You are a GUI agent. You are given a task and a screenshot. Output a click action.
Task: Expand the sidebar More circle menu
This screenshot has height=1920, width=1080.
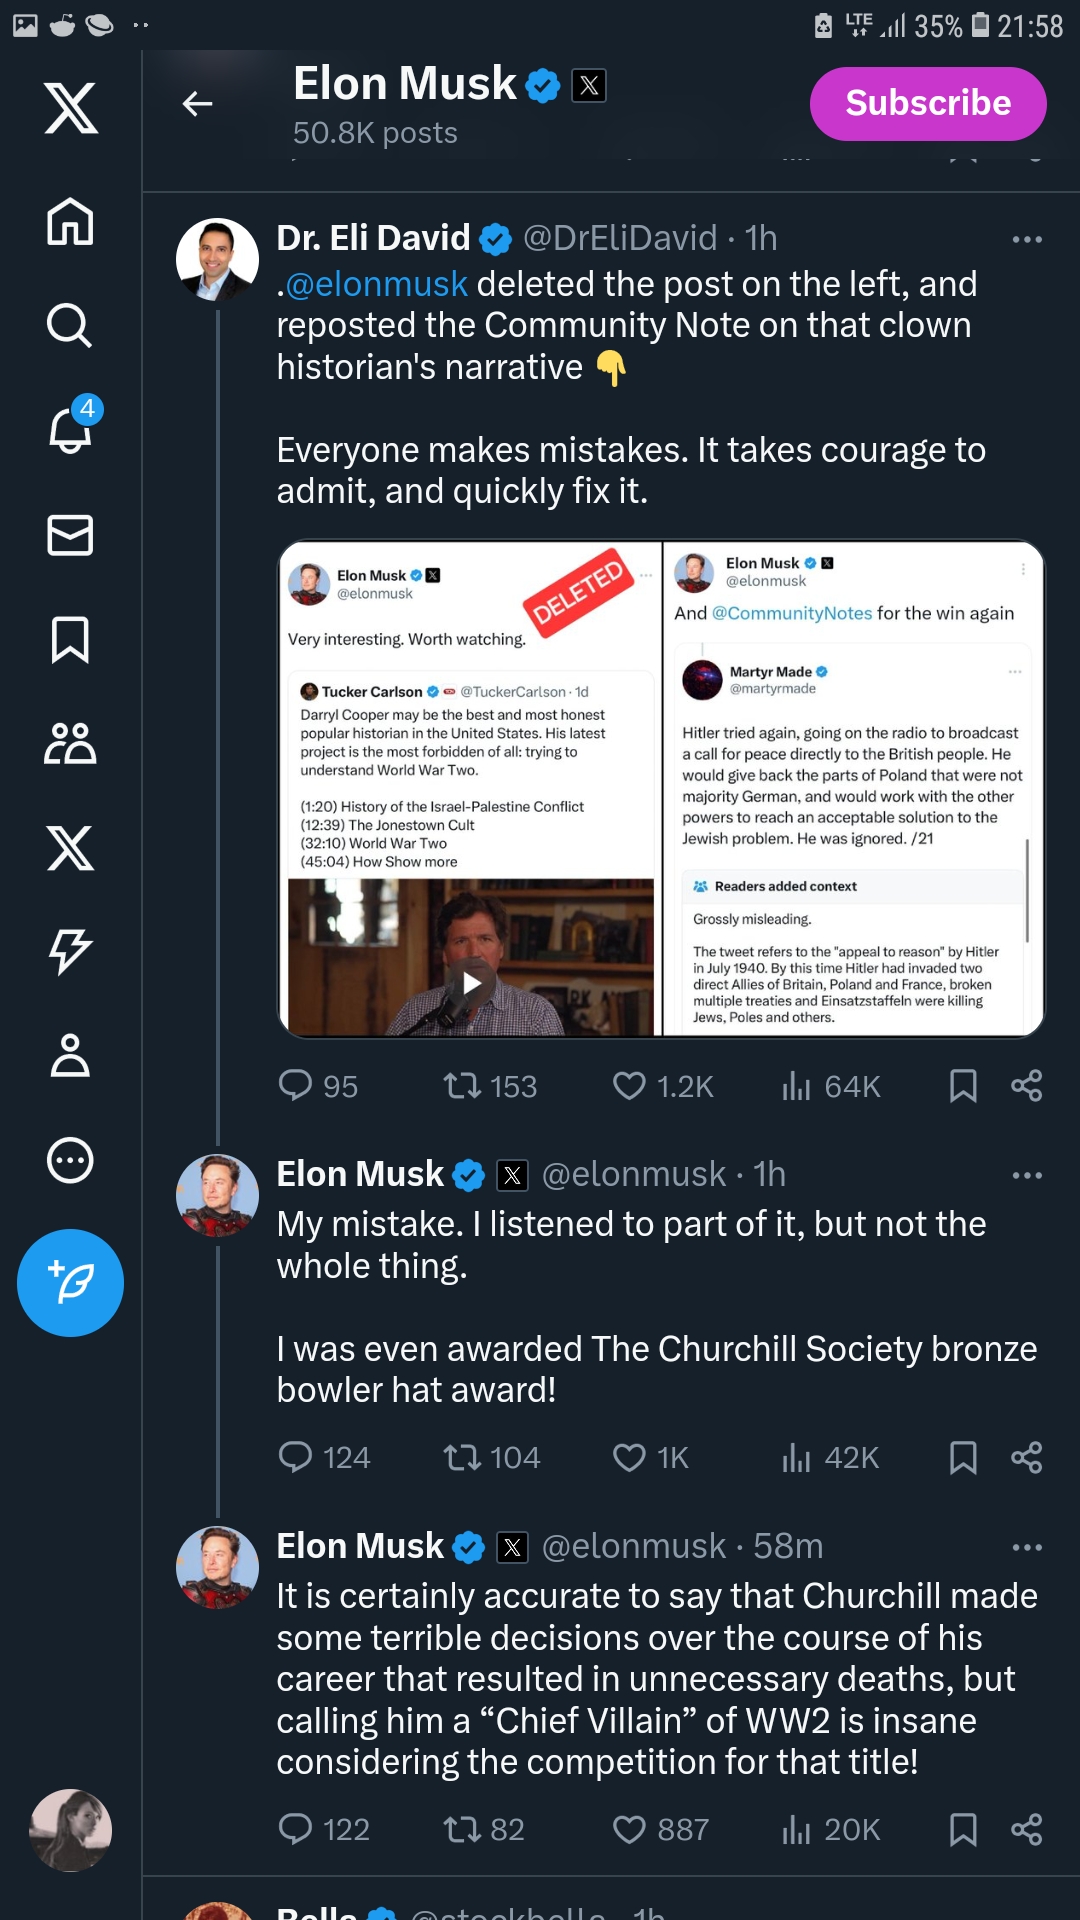[x=70, y=1161]
